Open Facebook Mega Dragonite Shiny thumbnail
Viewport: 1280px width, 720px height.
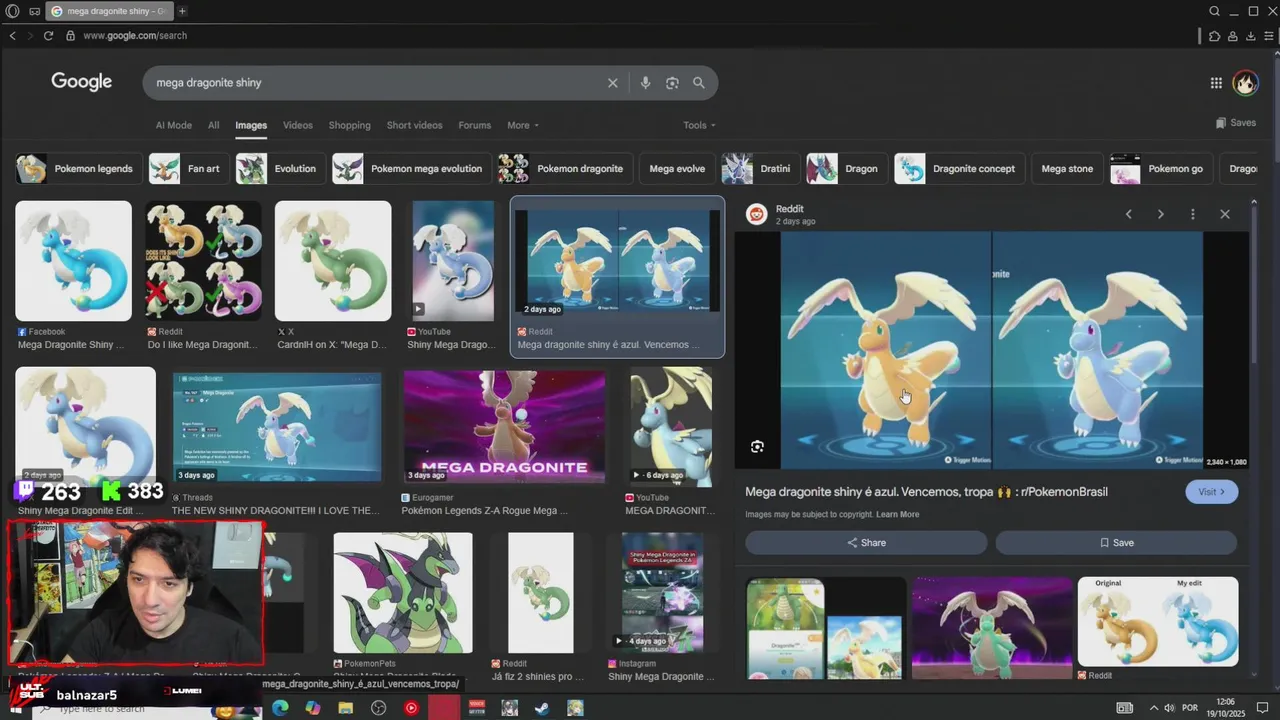[x=73, y=261]
